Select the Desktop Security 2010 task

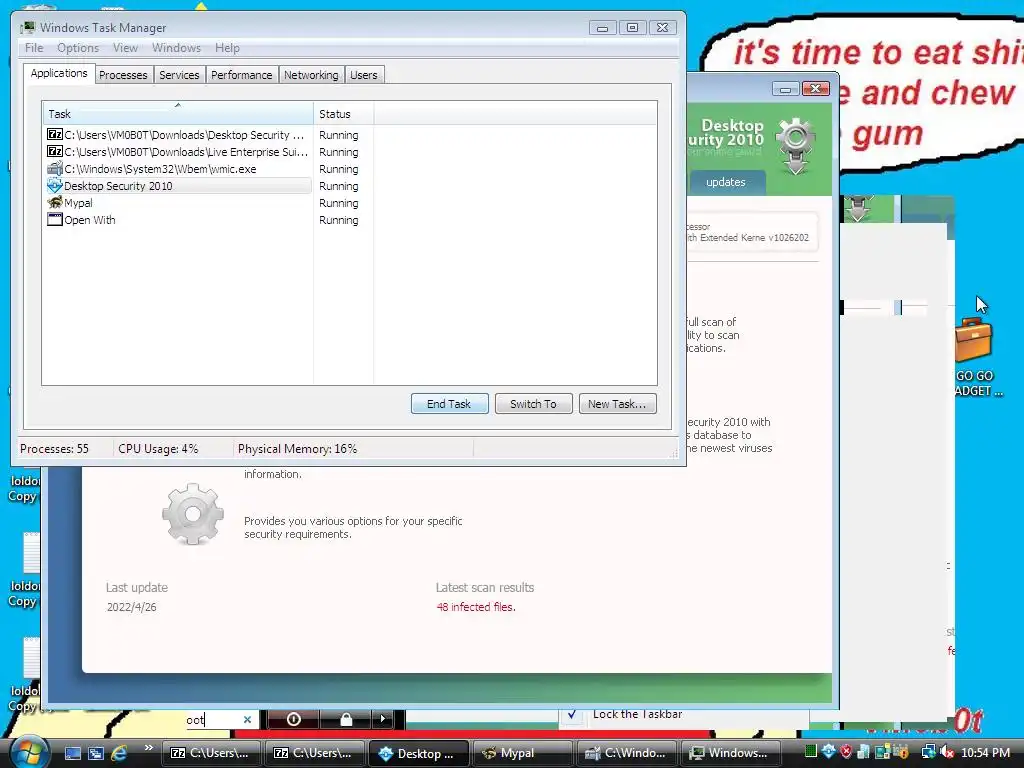pos(178,186)
